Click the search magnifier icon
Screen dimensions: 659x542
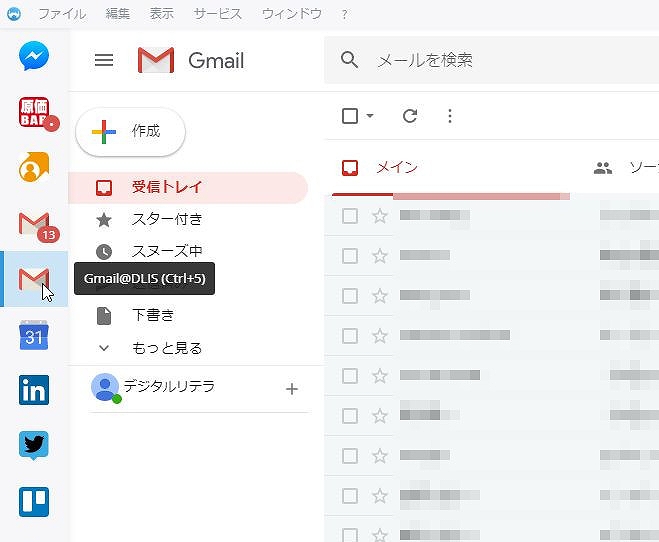(349, 60)
